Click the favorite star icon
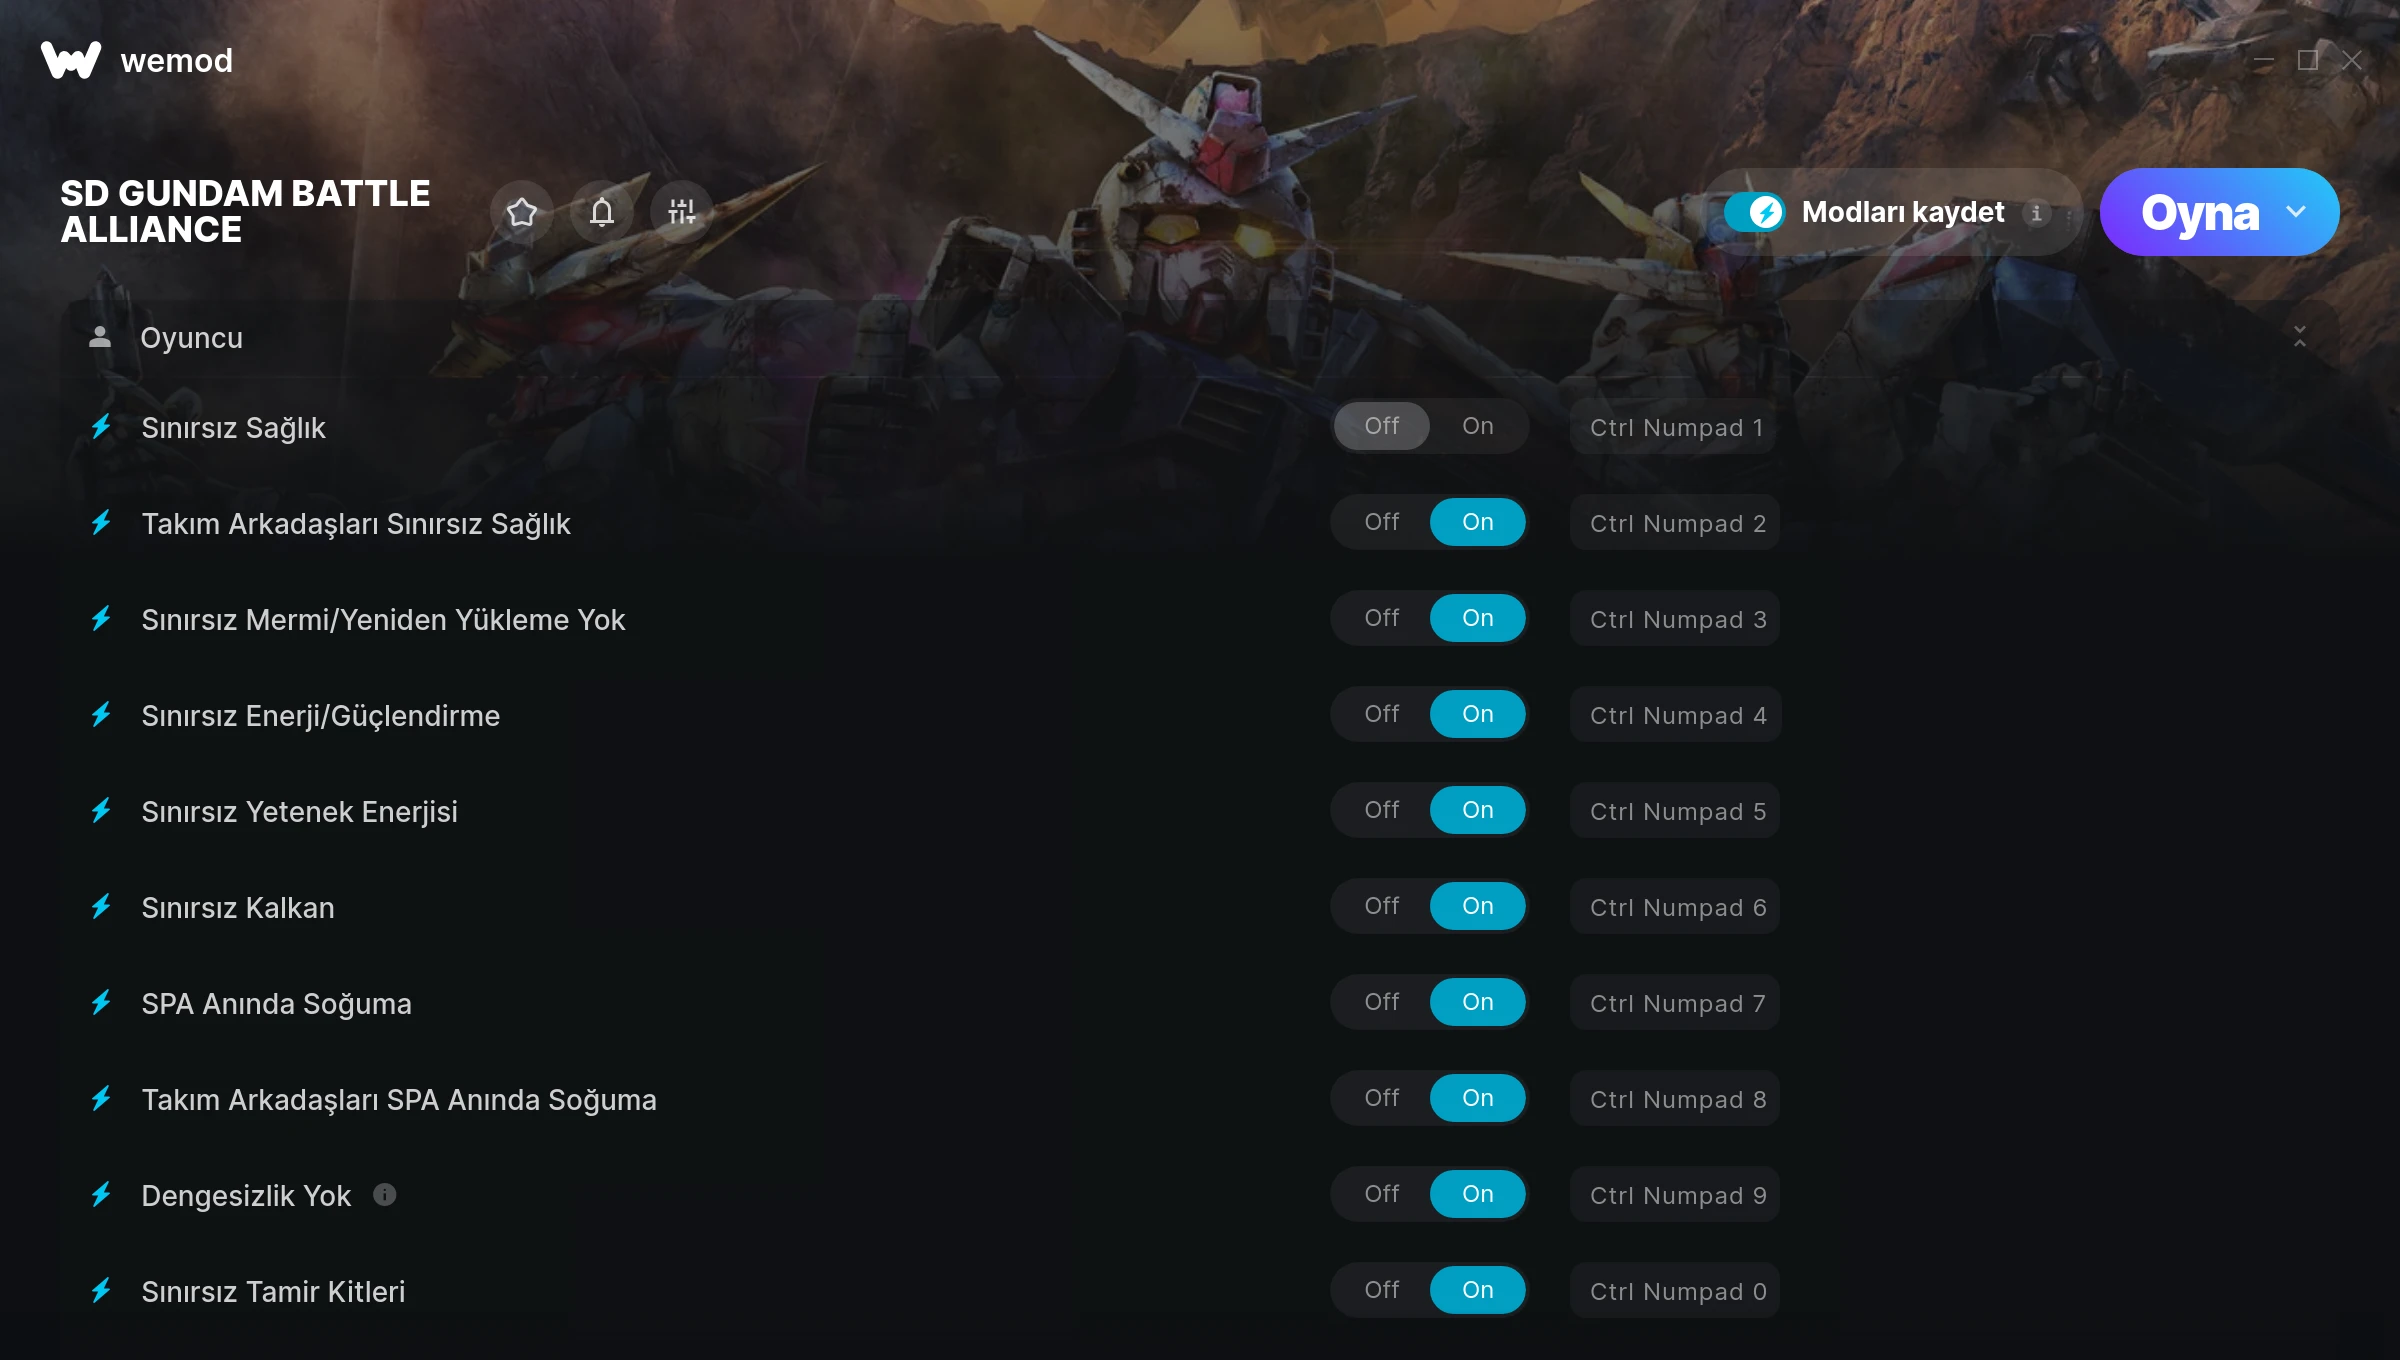The width and height of the screenshot is (2400, 1360). pos(522,212)
